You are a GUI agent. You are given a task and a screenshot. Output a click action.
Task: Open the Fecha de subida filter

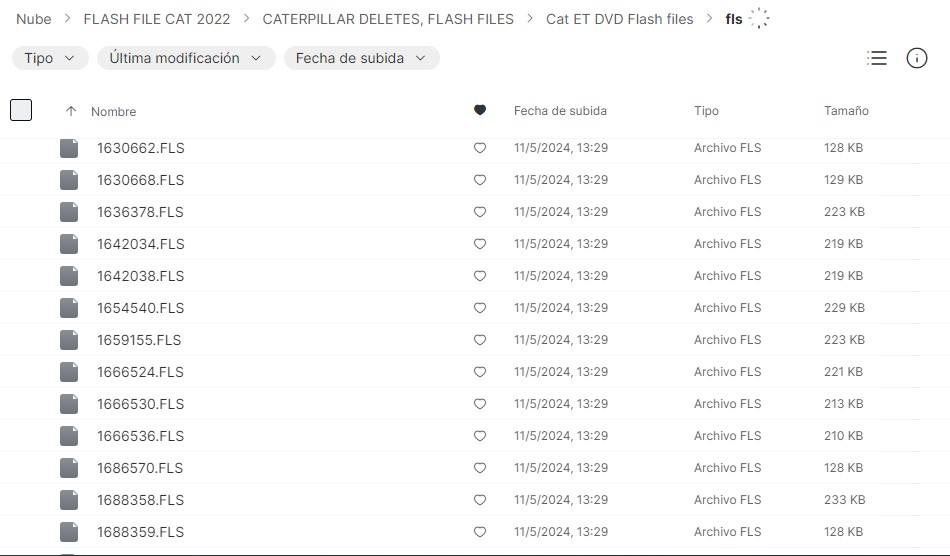click(361, 58)
